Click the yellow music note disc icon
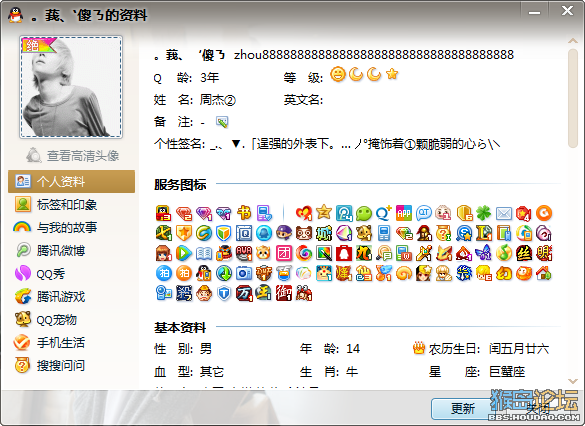 tap(504, 253)
